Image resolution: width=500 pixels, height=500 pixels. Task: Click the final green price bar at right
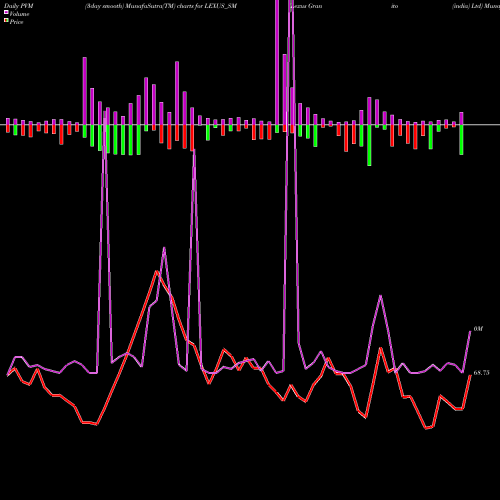tap(461, 140)
